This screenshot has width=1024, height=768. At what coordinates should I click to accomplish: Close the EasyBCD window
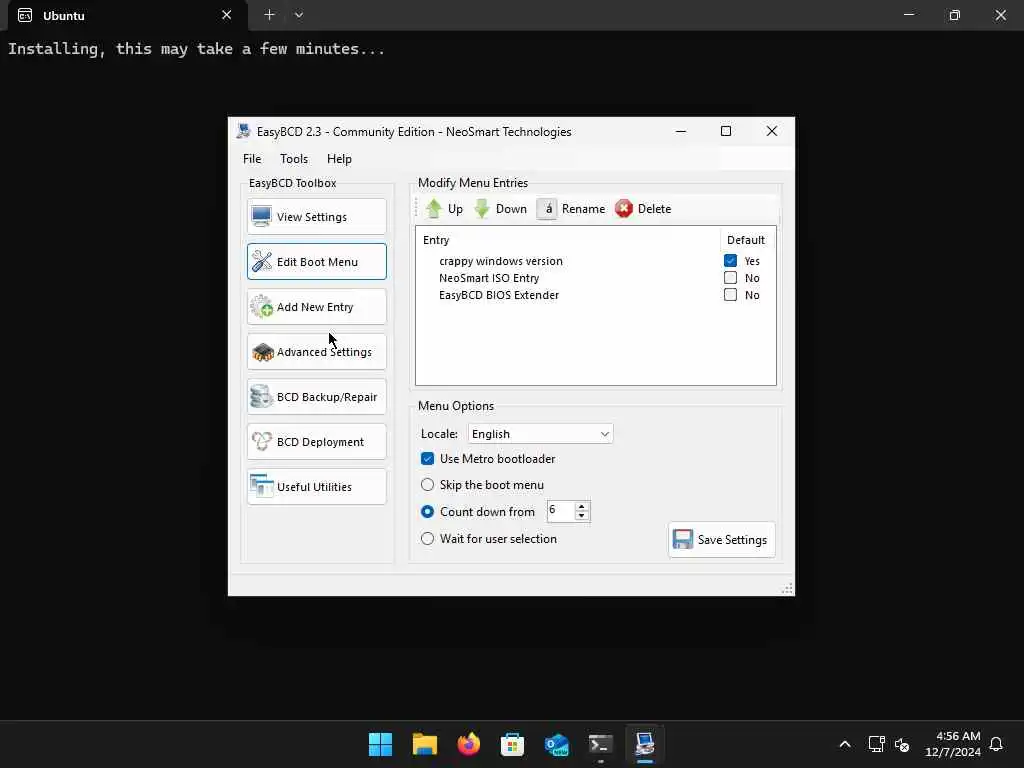pyautogui.click(x=771, y=131)
